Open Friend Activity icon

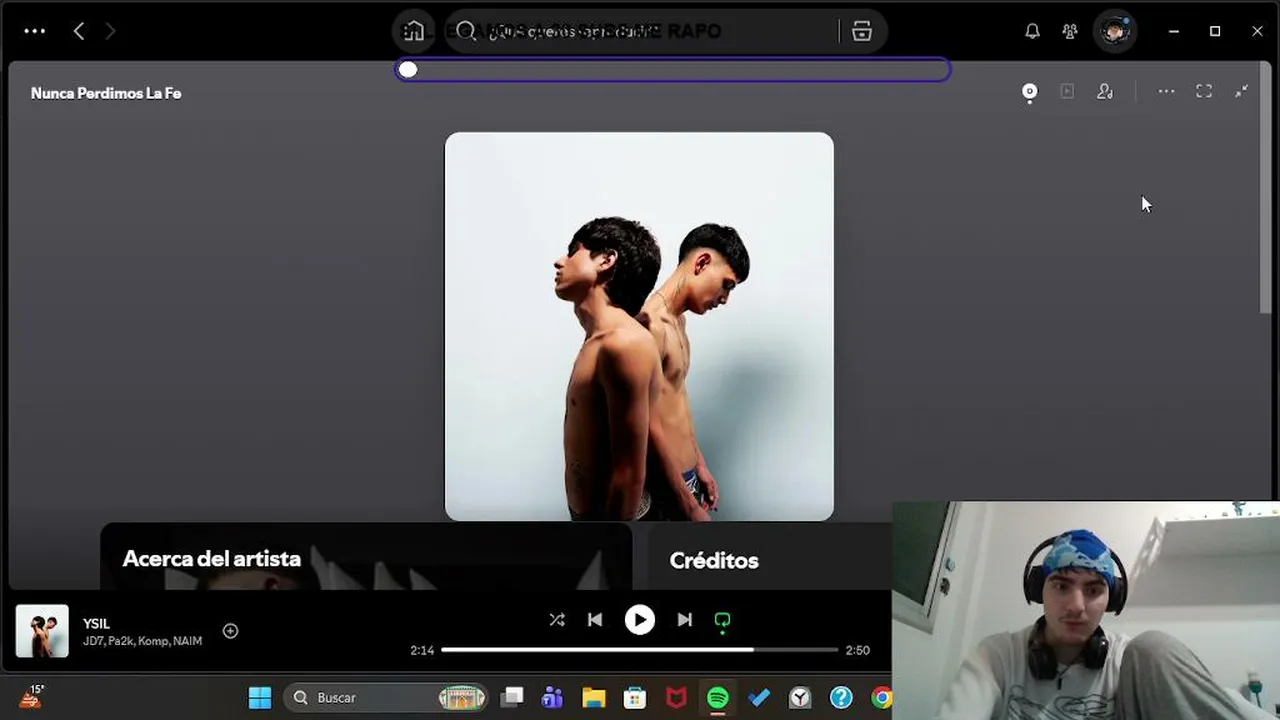1070,31
